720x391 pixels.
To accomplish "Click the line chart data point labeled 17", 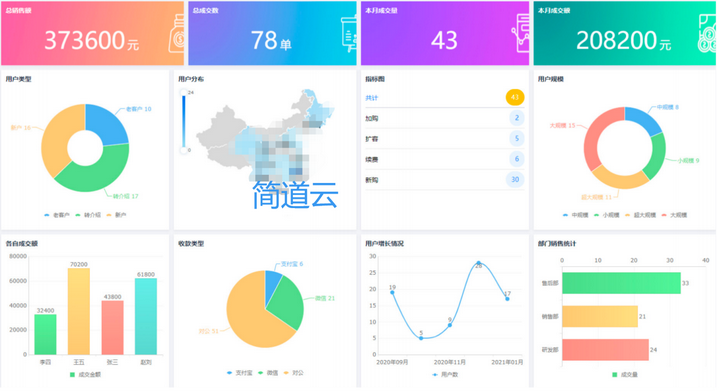I will [507, 299].
